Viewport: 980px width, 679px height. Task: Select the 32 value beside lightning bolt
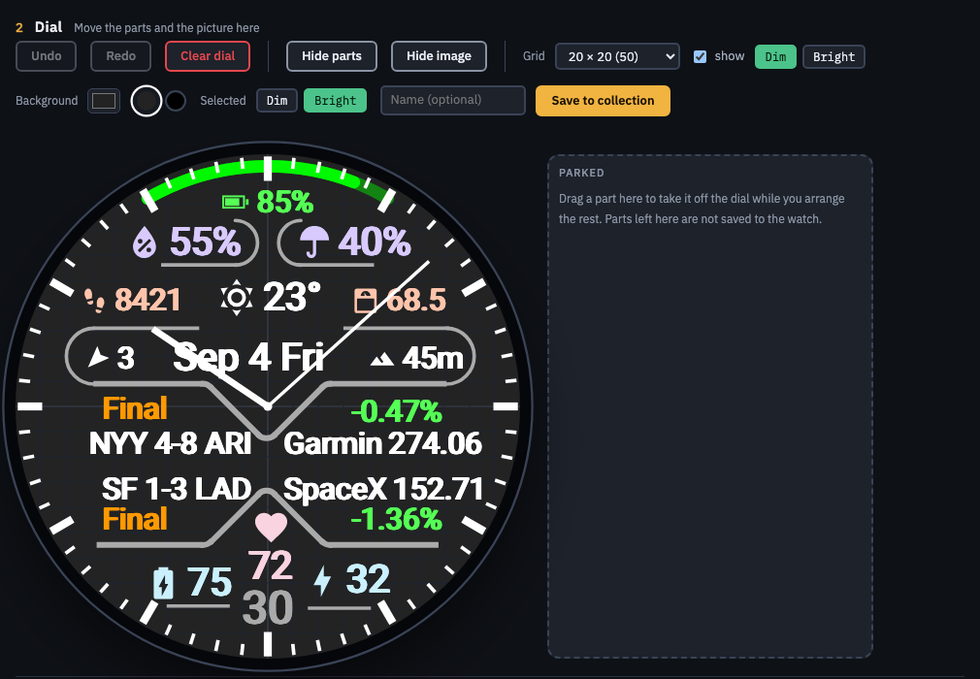[368, 579]
